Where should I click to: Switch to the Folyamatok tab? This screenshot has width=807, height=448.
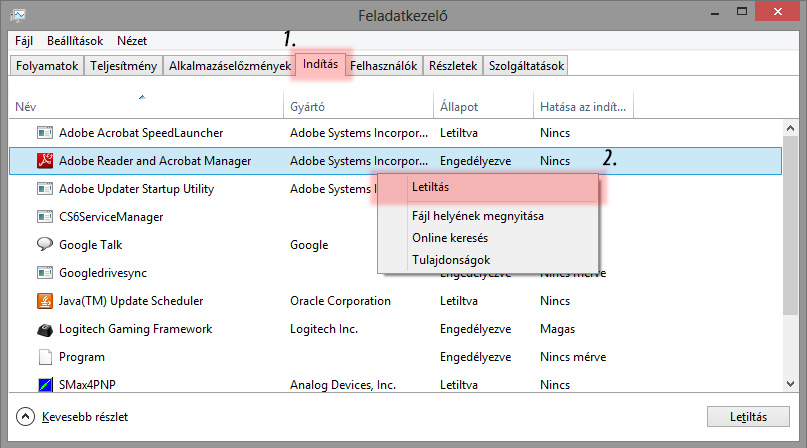(x=47, y=66)
